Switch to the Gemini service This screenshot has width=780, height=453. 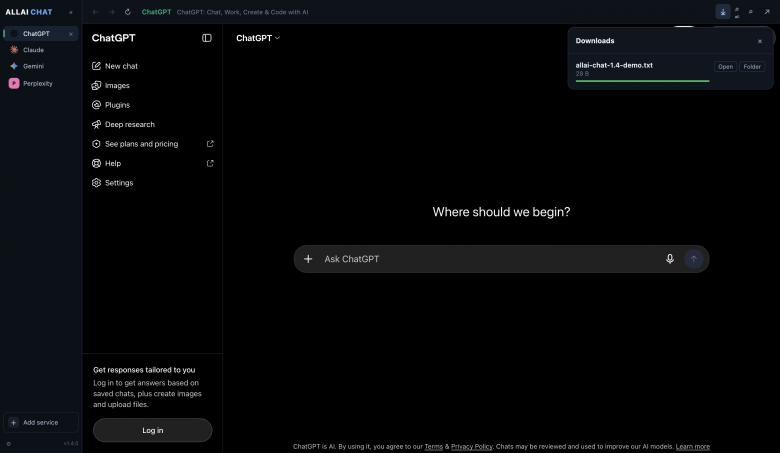point(41,66)
